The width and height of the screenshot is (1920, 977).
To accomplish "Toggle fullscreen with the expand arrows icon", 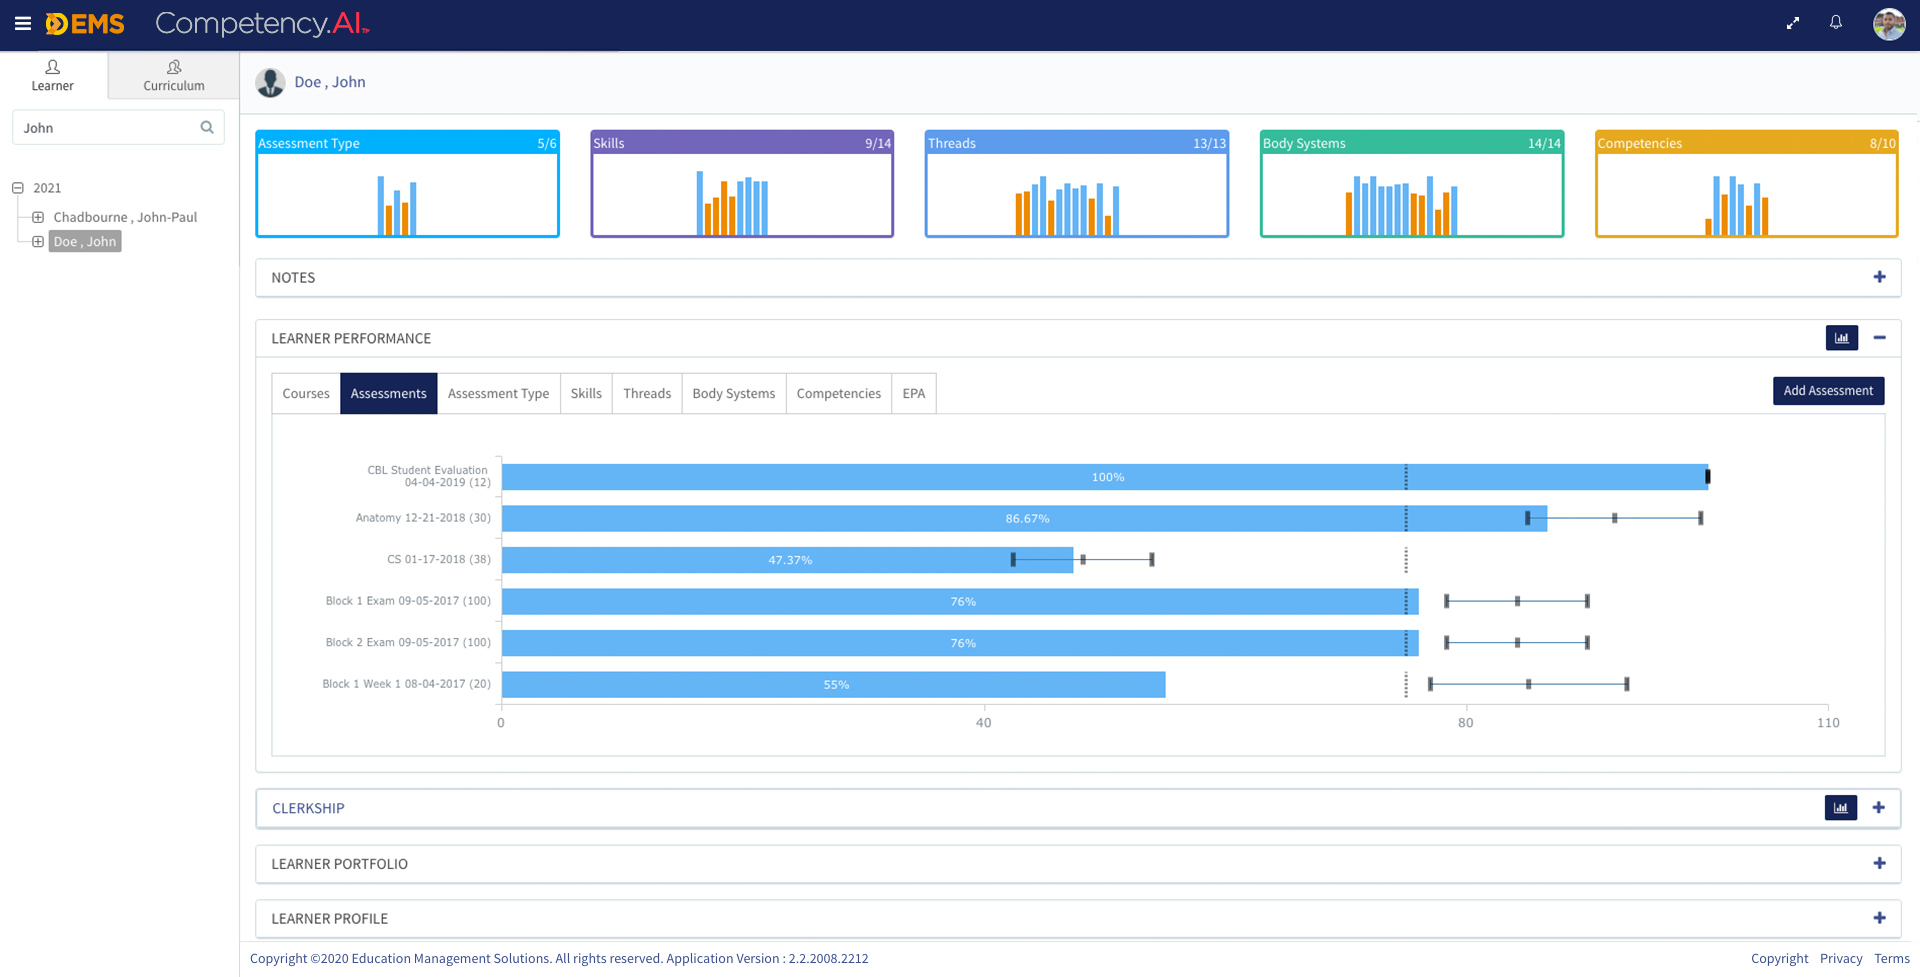I will [1792, 23].
